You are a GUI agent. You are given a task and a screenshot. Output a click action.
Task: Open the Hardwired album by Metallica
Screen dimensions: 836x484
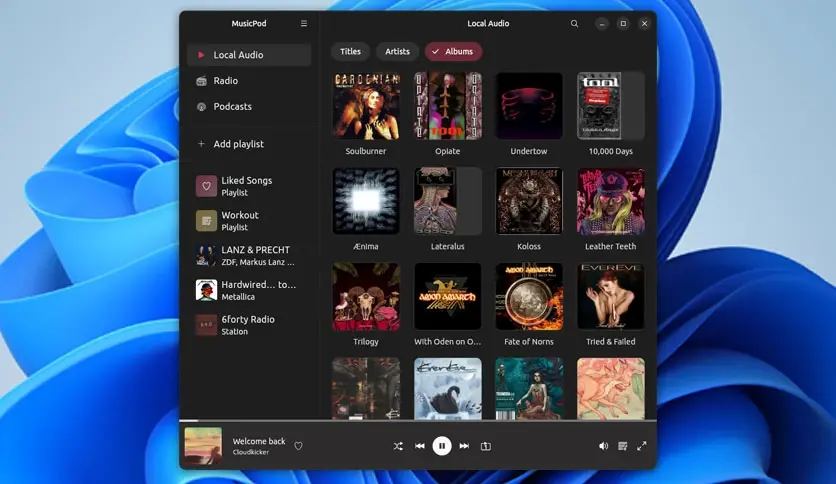[249, 290]
